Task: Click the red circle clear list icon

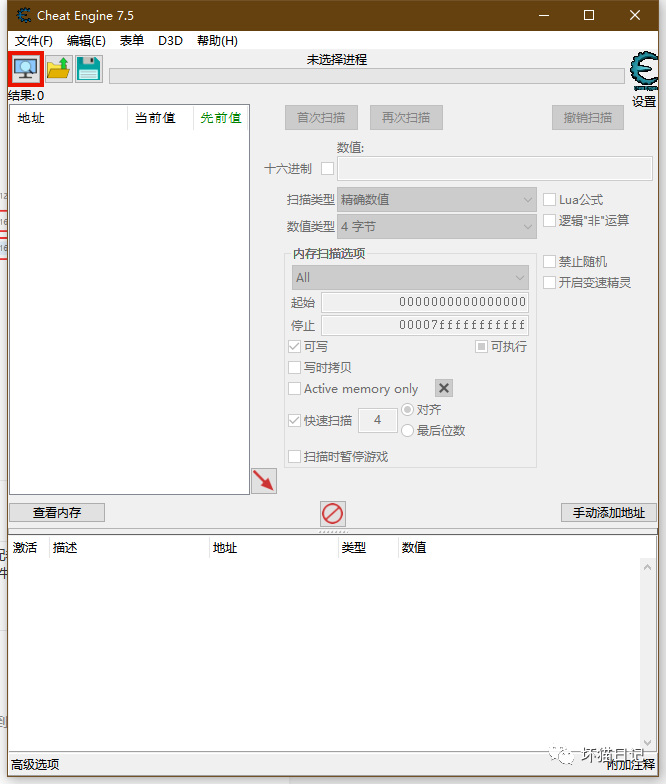Action: pos(332,514)
